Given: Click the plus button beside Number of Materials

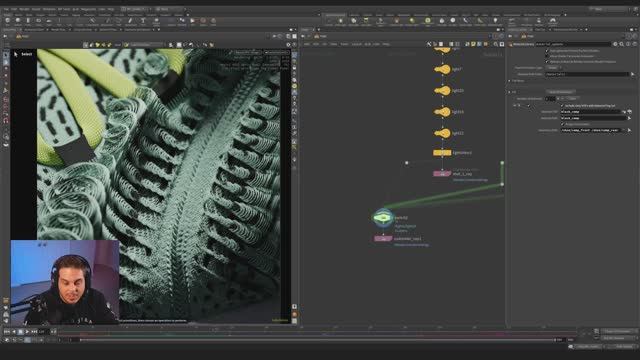Looking at the screenshot, I should [558, 98].
